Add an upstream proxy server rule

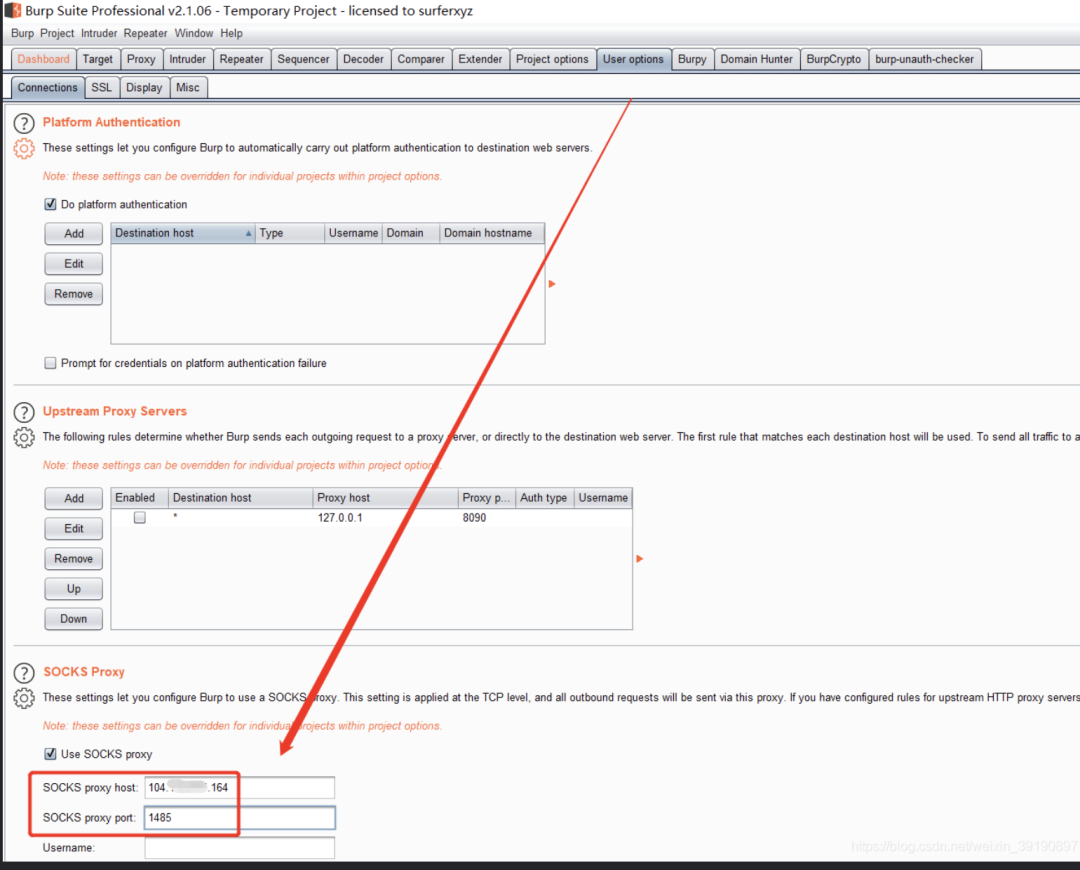[x=74, y=498]
